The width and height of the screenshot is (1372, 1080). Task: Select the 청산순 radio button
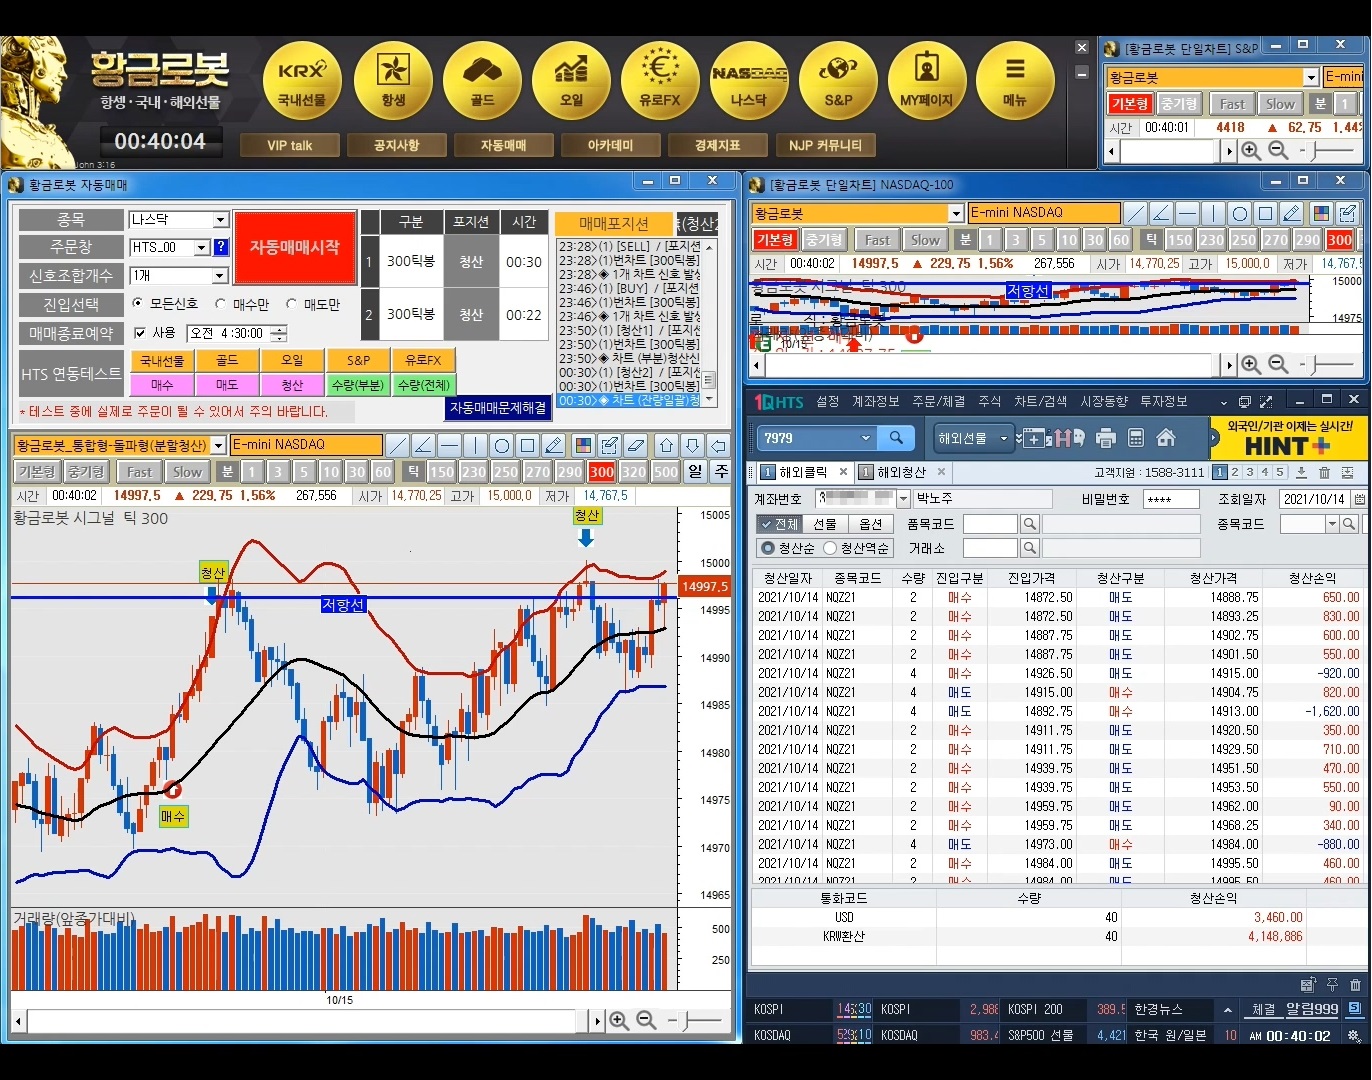click(x=768, y=548)
